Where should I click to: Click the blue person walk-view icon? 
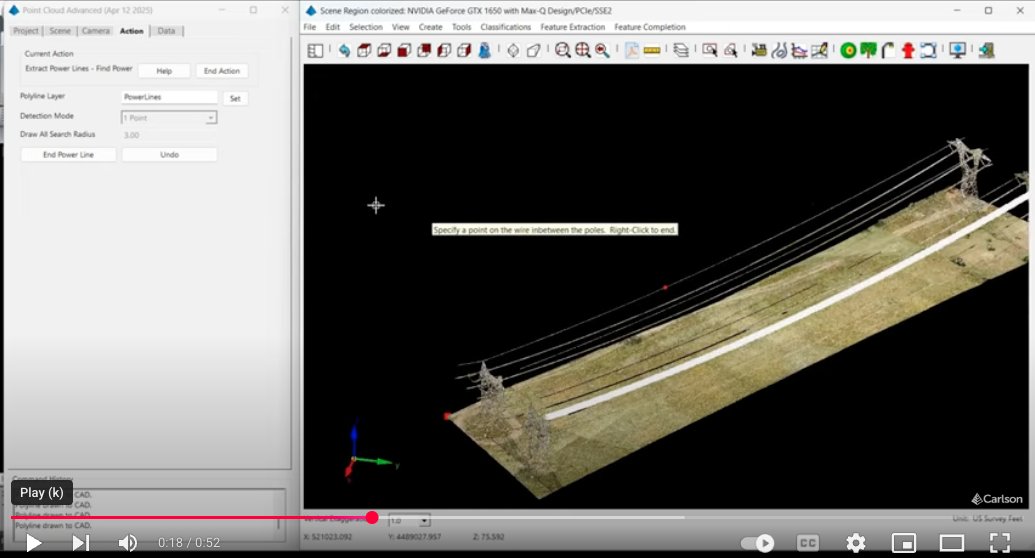coord(484,50)
